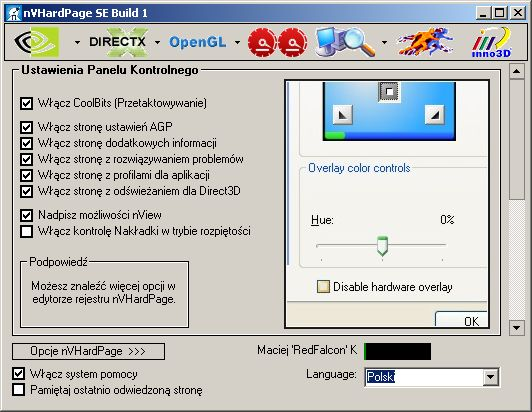Click the vertical scrollbar thumb
Image resolution: width=532 pixels, height=412 pixels.
[516, 139]
